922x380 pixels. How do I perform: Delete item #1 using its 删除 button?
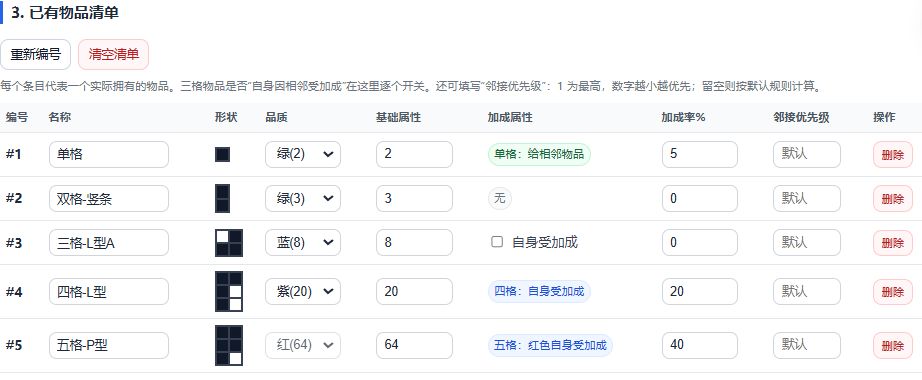click(893, 155)
